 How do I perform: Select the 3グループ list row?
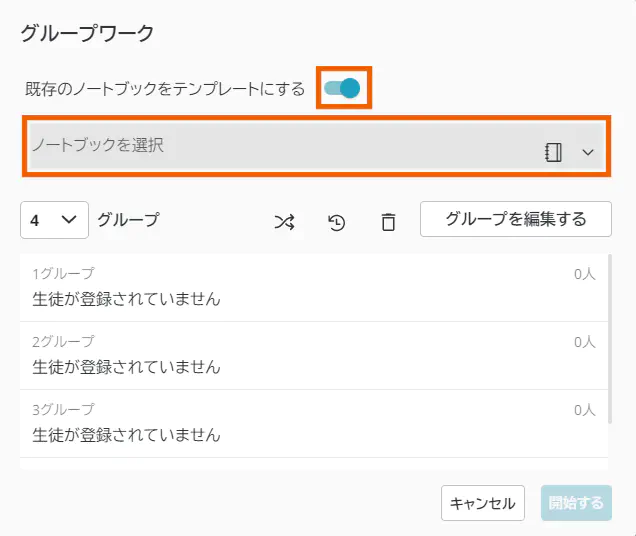point(300,423)
